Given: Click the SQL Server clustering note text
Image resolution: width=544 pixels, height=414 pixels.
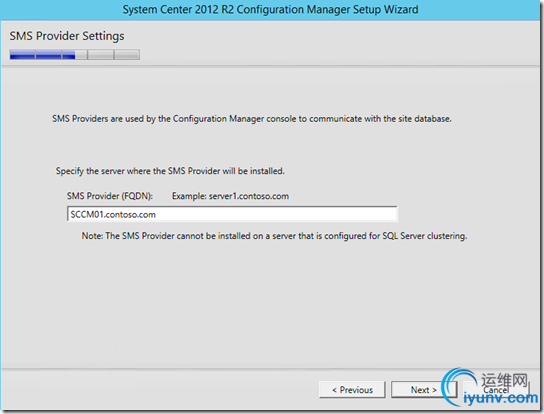Looking at the screenshot, I should pos(274,236).
